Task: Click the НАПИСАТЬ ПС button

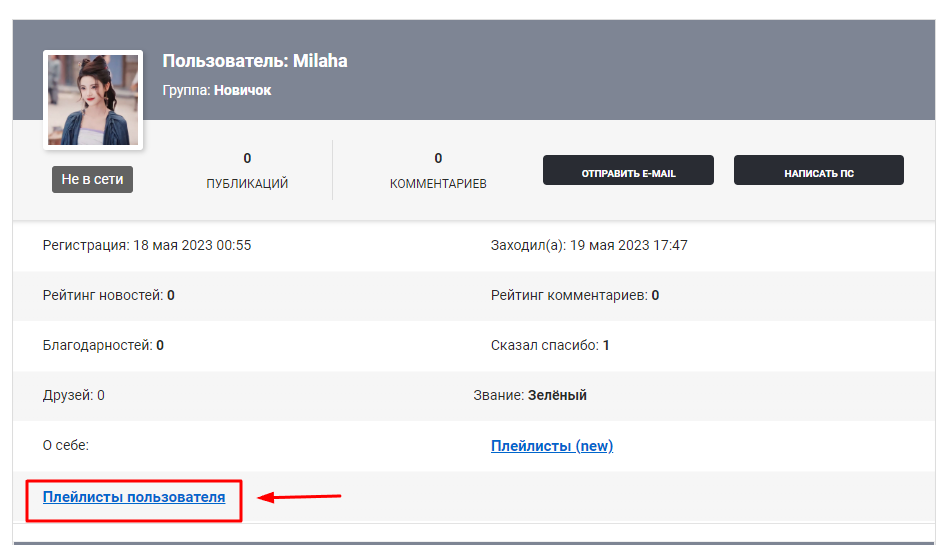Action: click(819, 170)
